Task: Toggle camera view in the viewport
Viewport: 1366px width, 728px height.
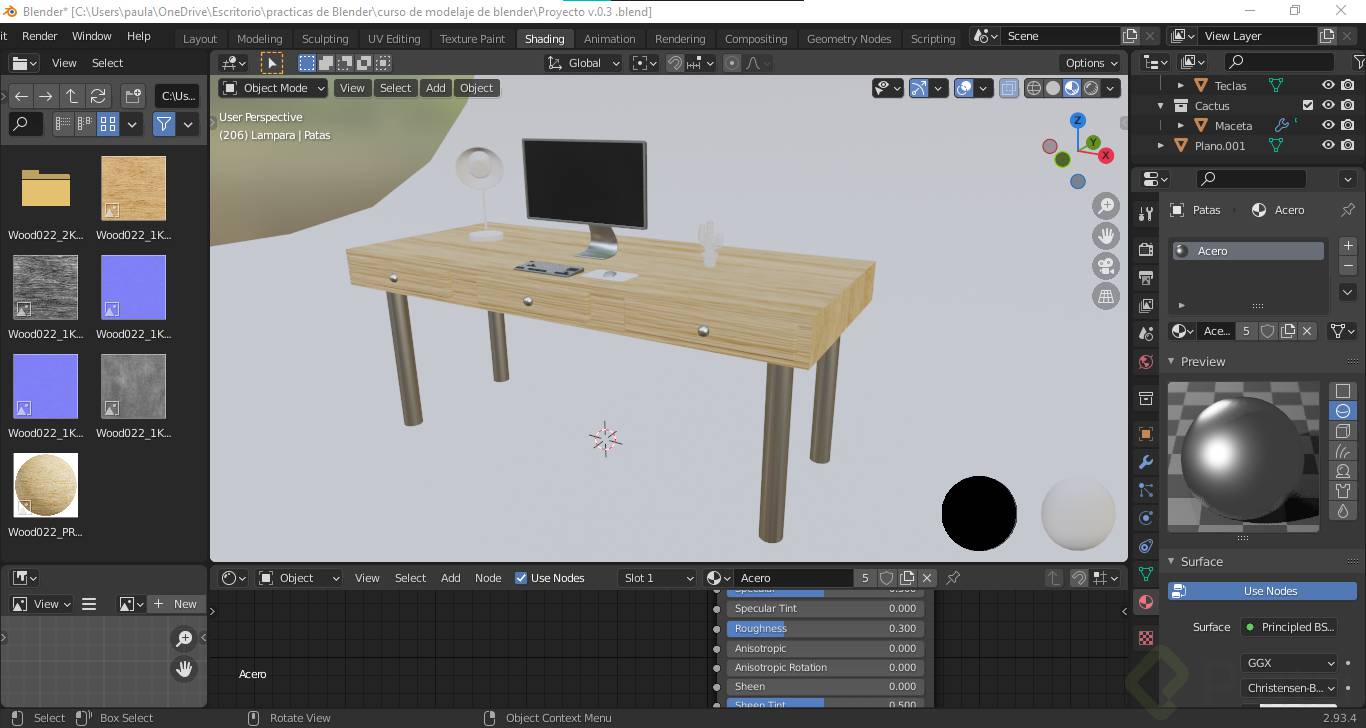Action: click(1106, 266)
